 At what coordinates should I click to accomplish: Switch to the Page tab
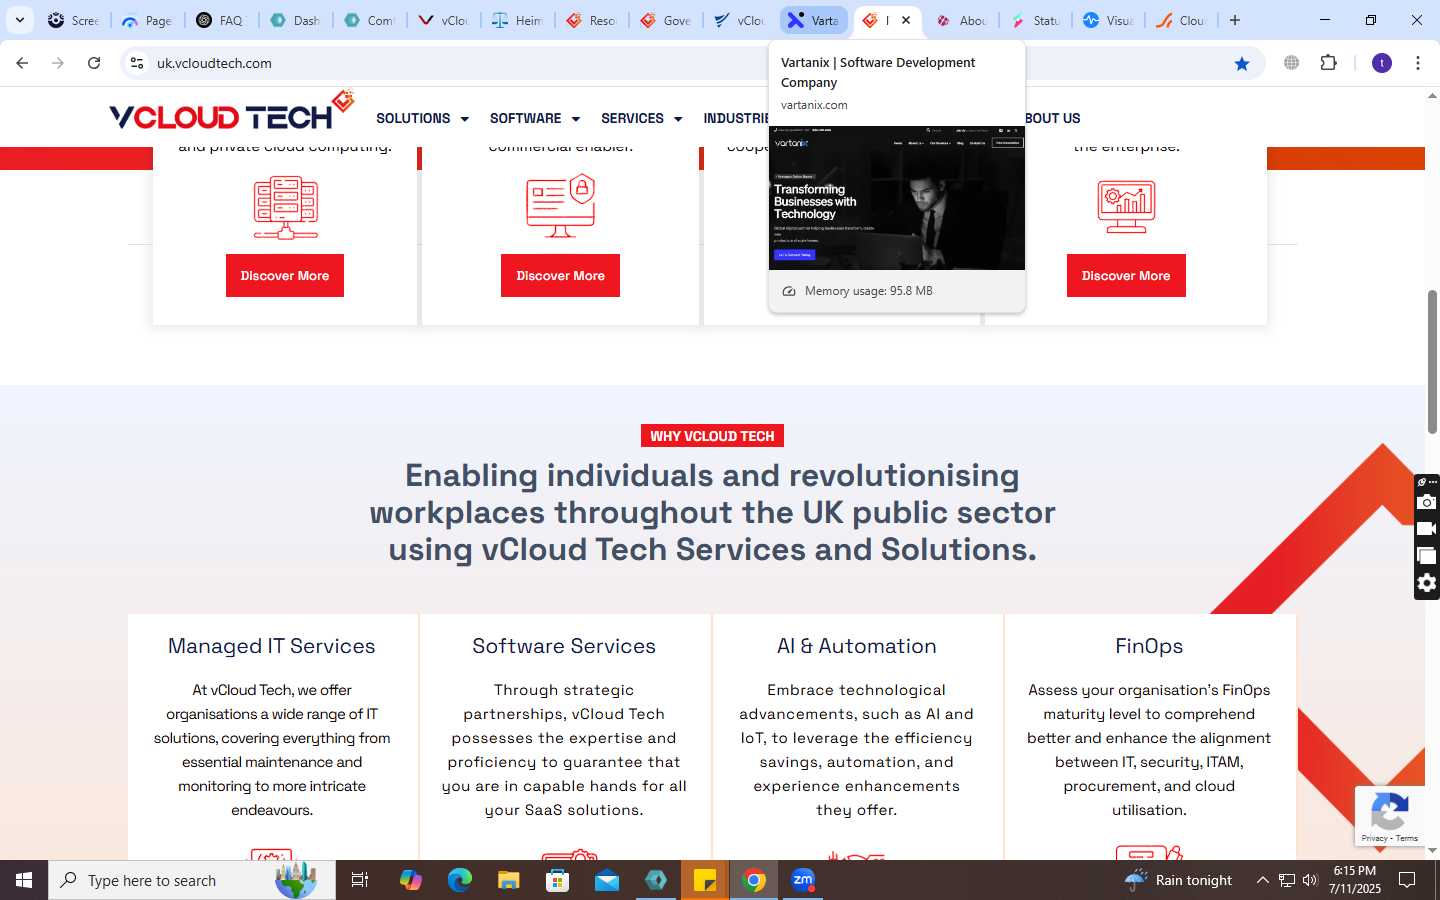(x=147, y=20)
